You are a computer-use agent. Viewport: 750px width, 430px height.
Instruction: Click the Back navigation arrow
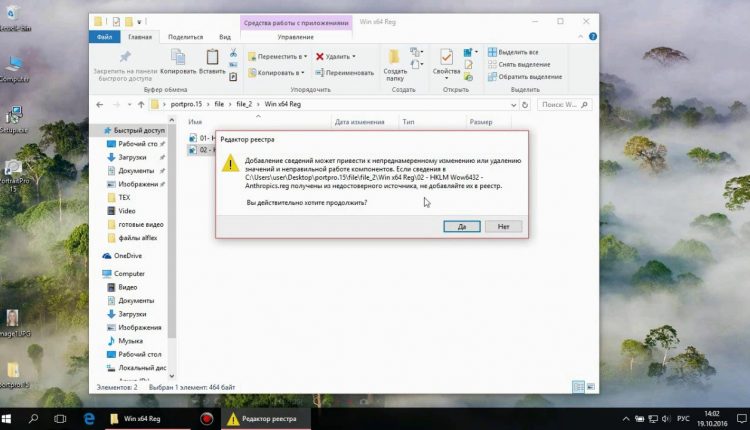click(99, 104)
